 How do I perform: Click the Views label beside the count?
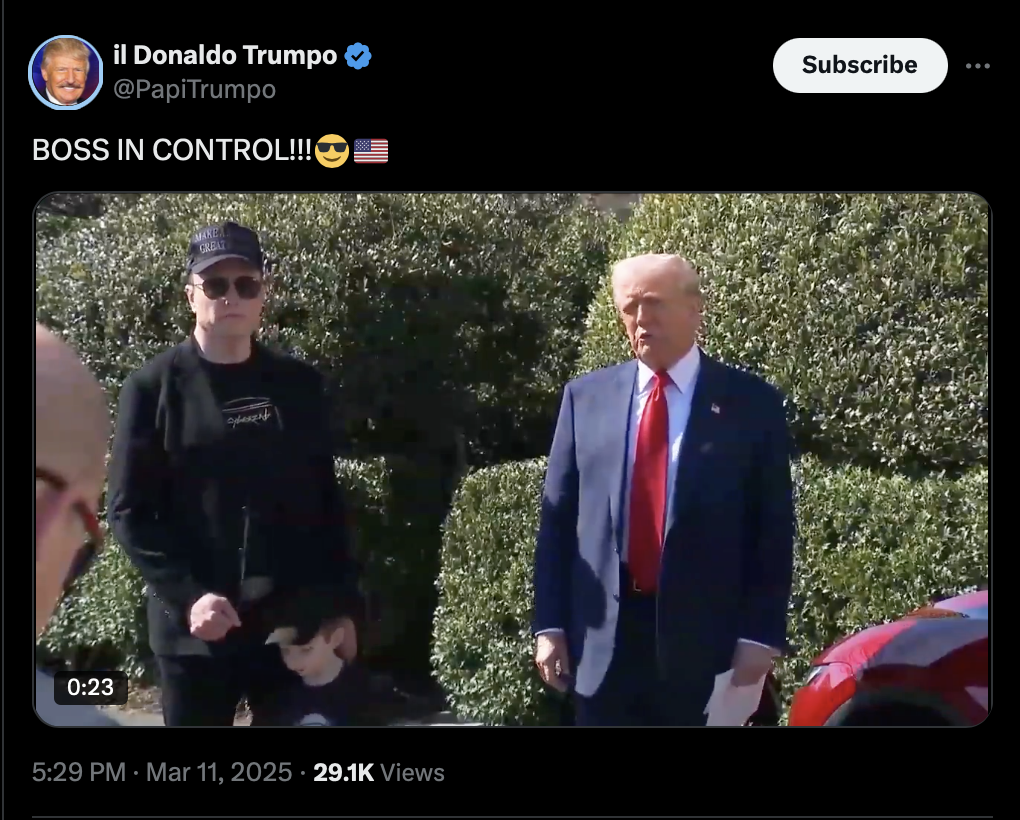(x=412, y=773)
